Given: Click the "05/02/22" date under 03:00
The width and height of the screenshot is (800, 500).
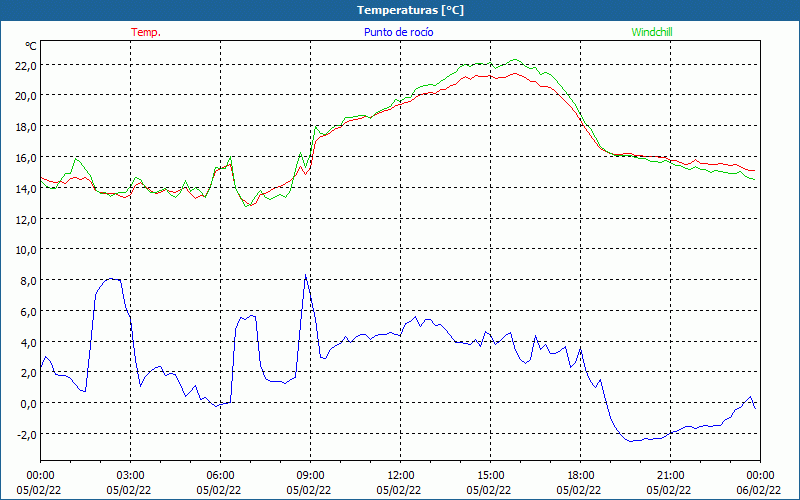Looking at the screenshot, I should coord(129,490).
